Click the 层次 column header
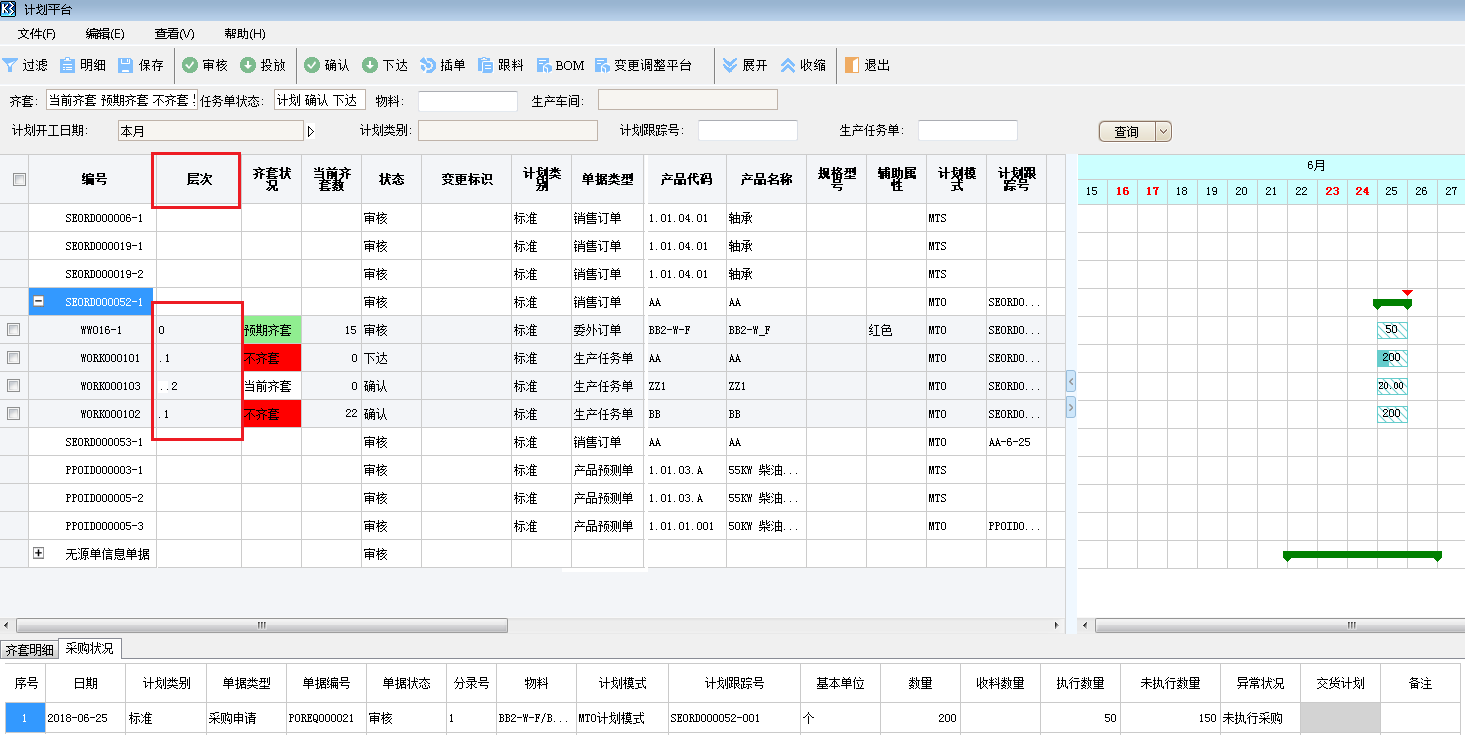The width and height of the screenshot is (1465, 738). 199,180
